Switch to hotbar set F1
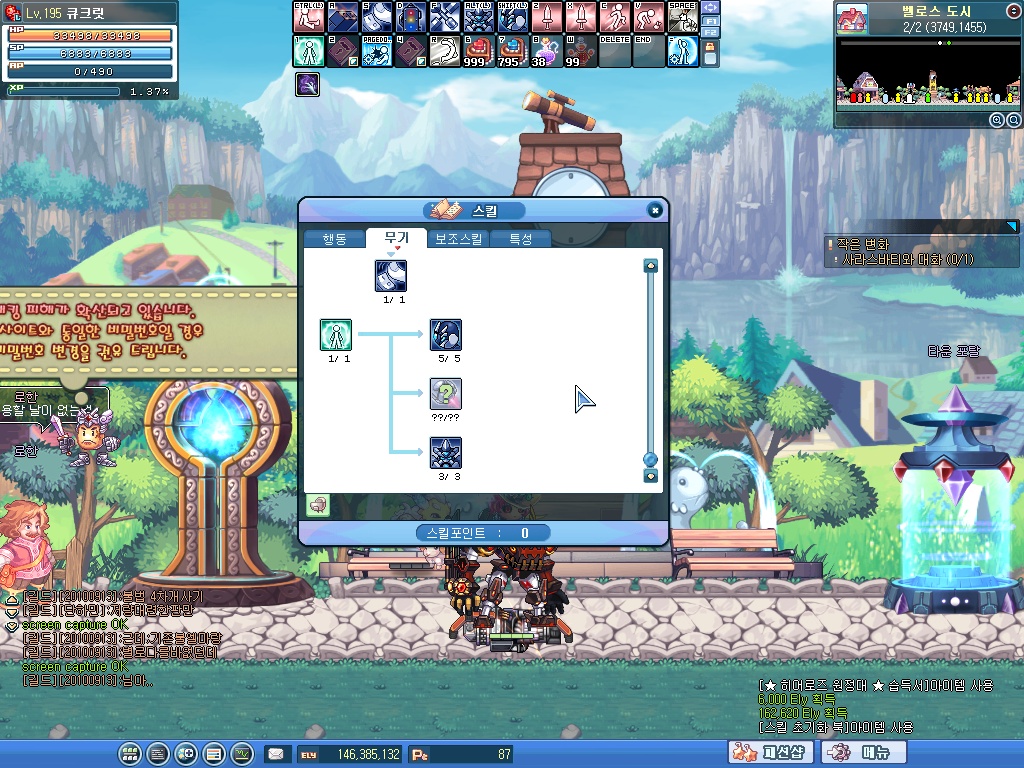Viewport: 1024px width, 768px height. tap(711, 21)
